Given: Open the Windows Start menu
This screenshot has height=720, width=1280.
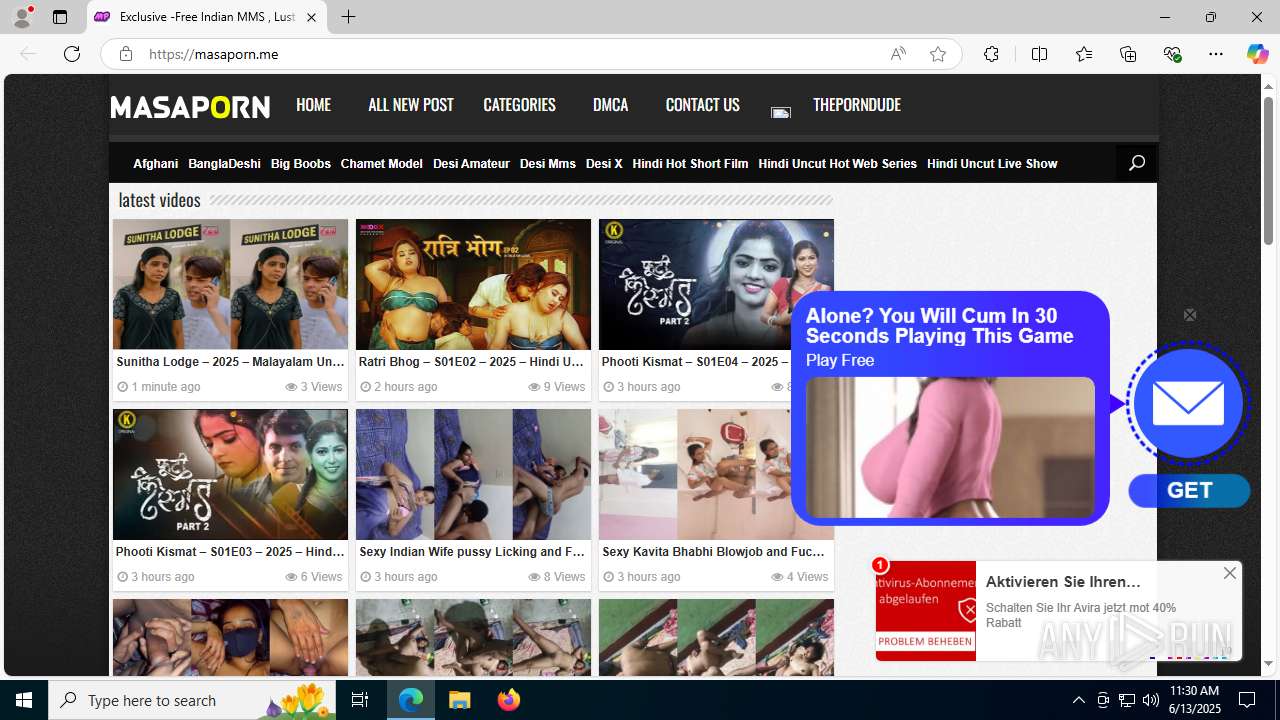Looking at the screenshot, I should tap(24, 700).
